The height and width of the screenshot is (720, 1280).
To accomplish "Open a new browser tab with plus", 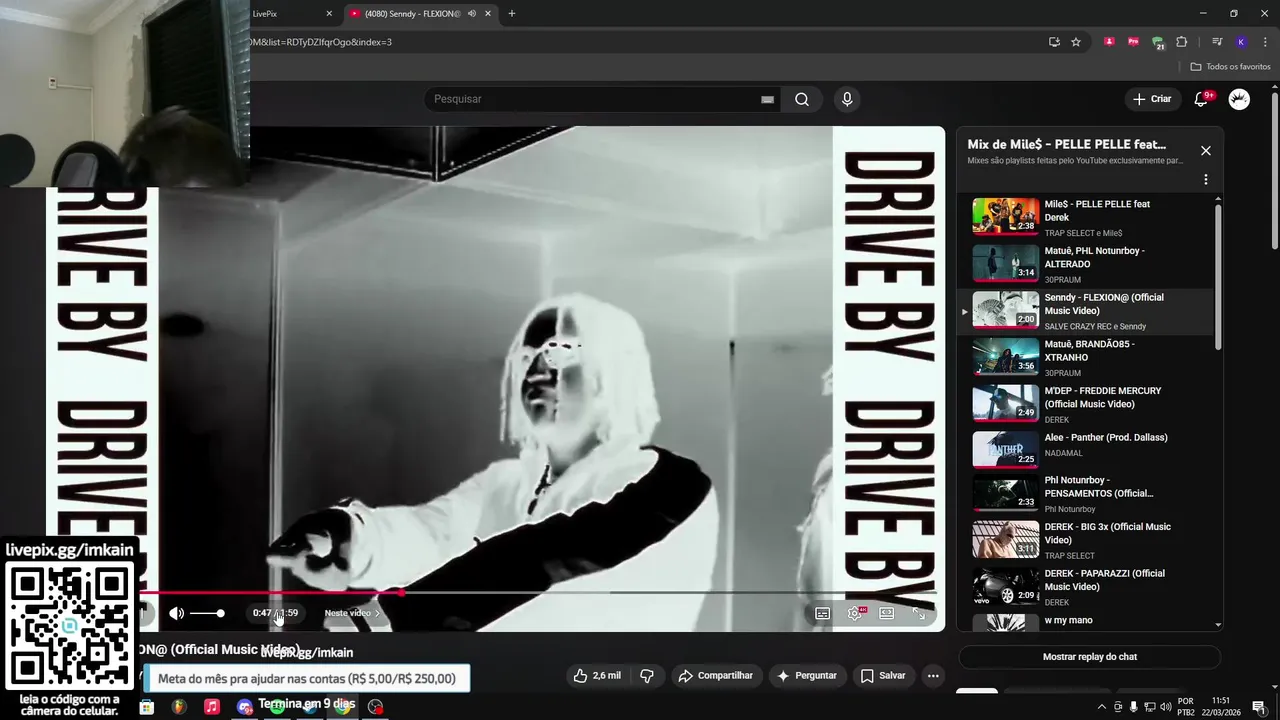I will pyautogui.click(x=511, y=14).
